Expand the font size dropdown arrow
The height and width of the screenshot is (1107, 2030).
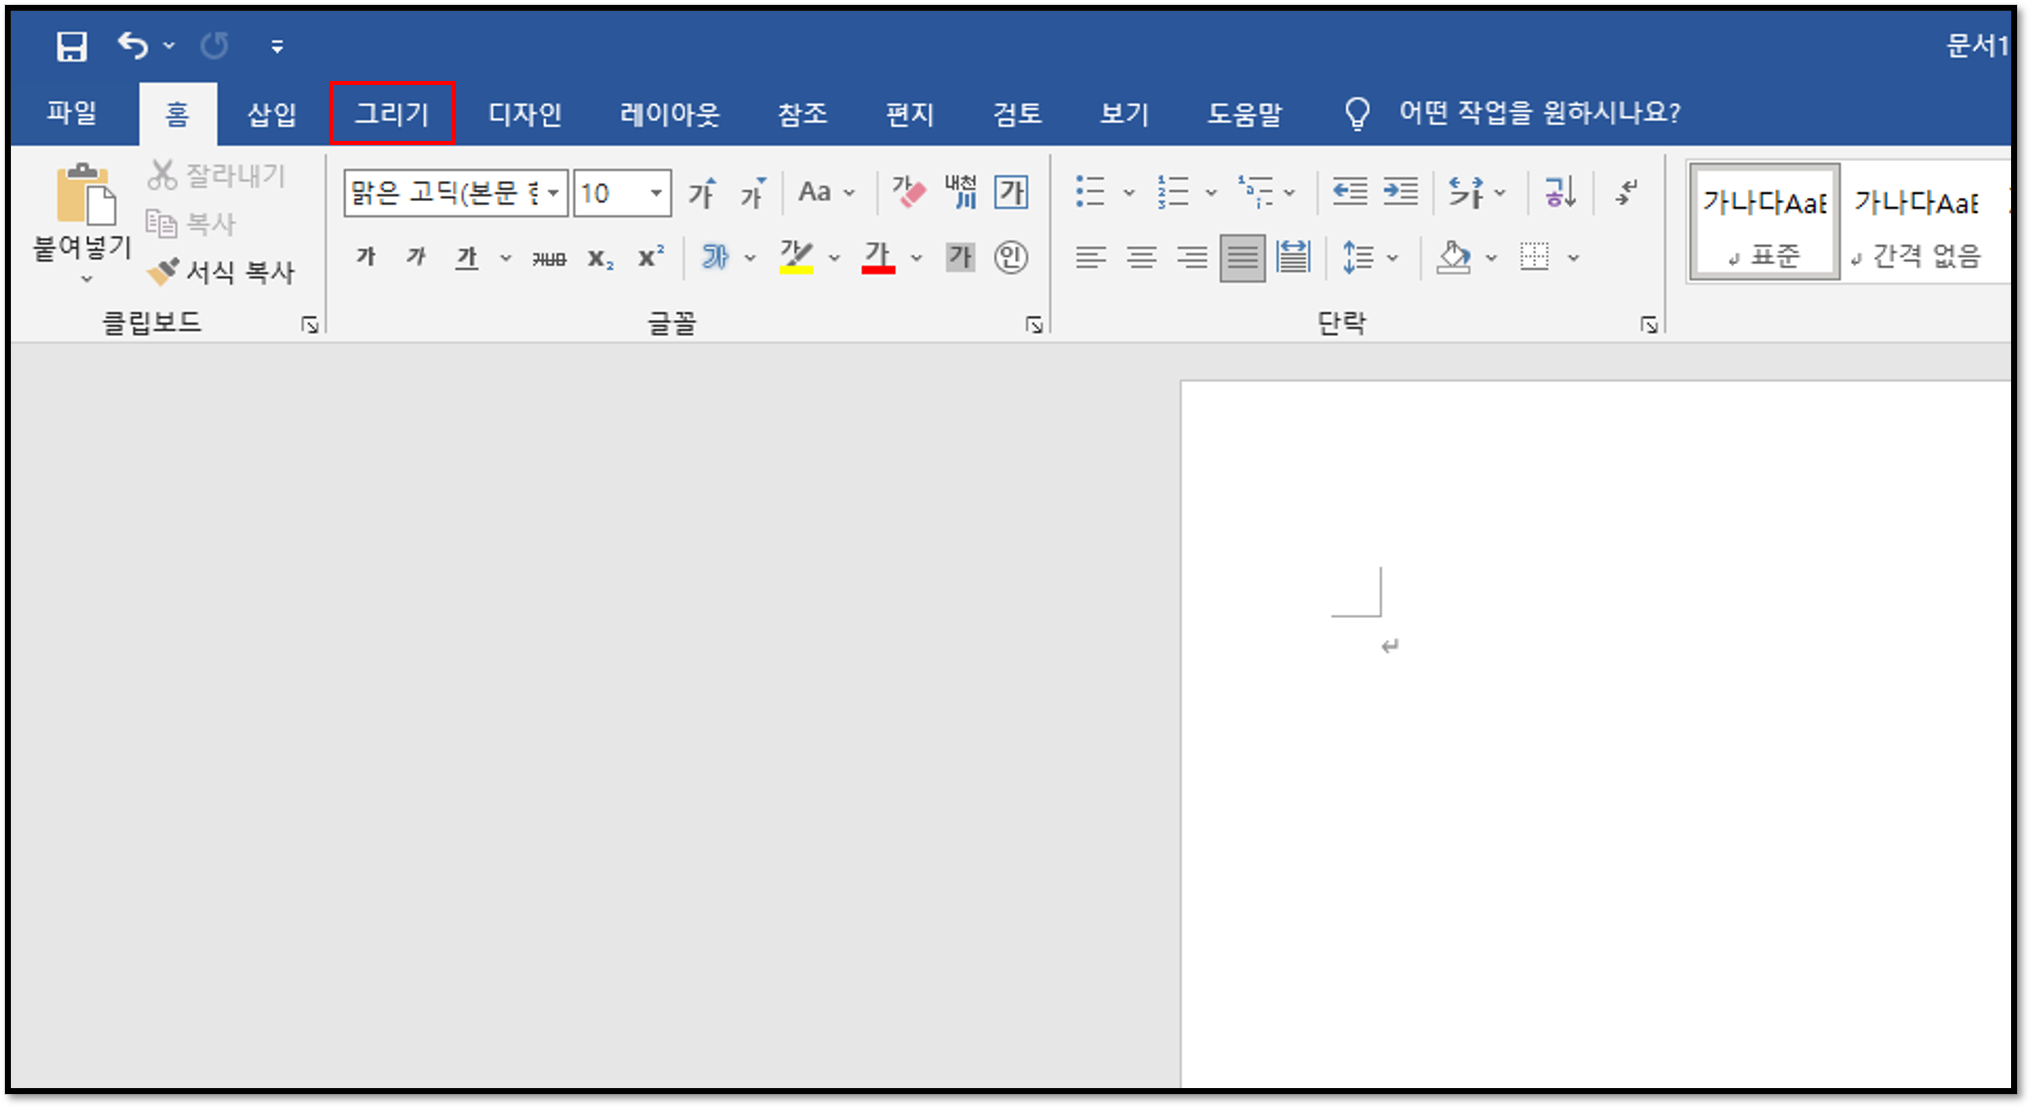pos(656,192)
